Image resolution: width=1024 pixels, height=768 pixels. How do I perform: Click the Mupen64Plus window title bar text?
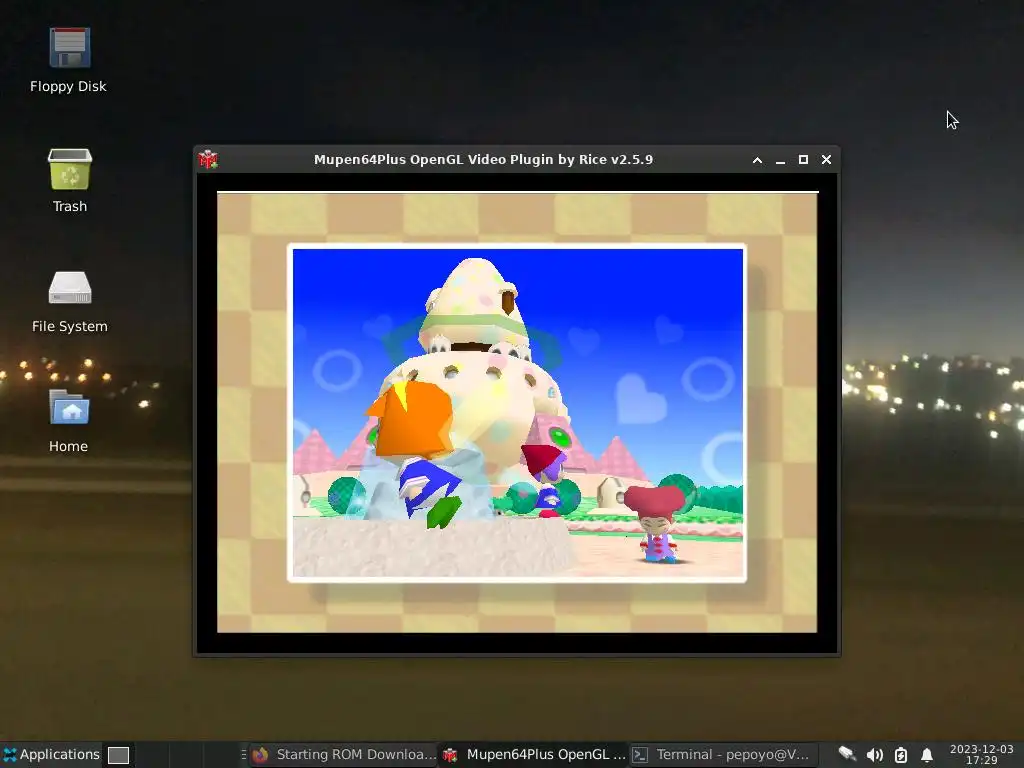[483, 160]
